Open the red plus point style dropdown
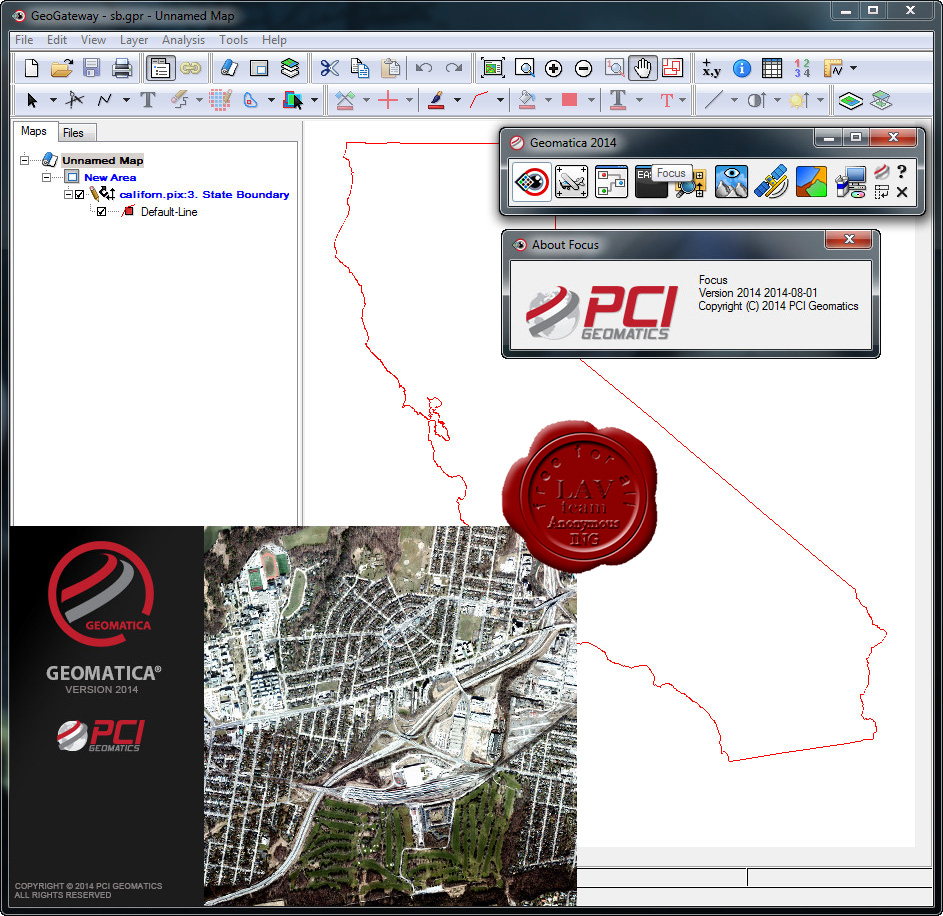Screen dimensions: 943x916 (x=409, y=100)
